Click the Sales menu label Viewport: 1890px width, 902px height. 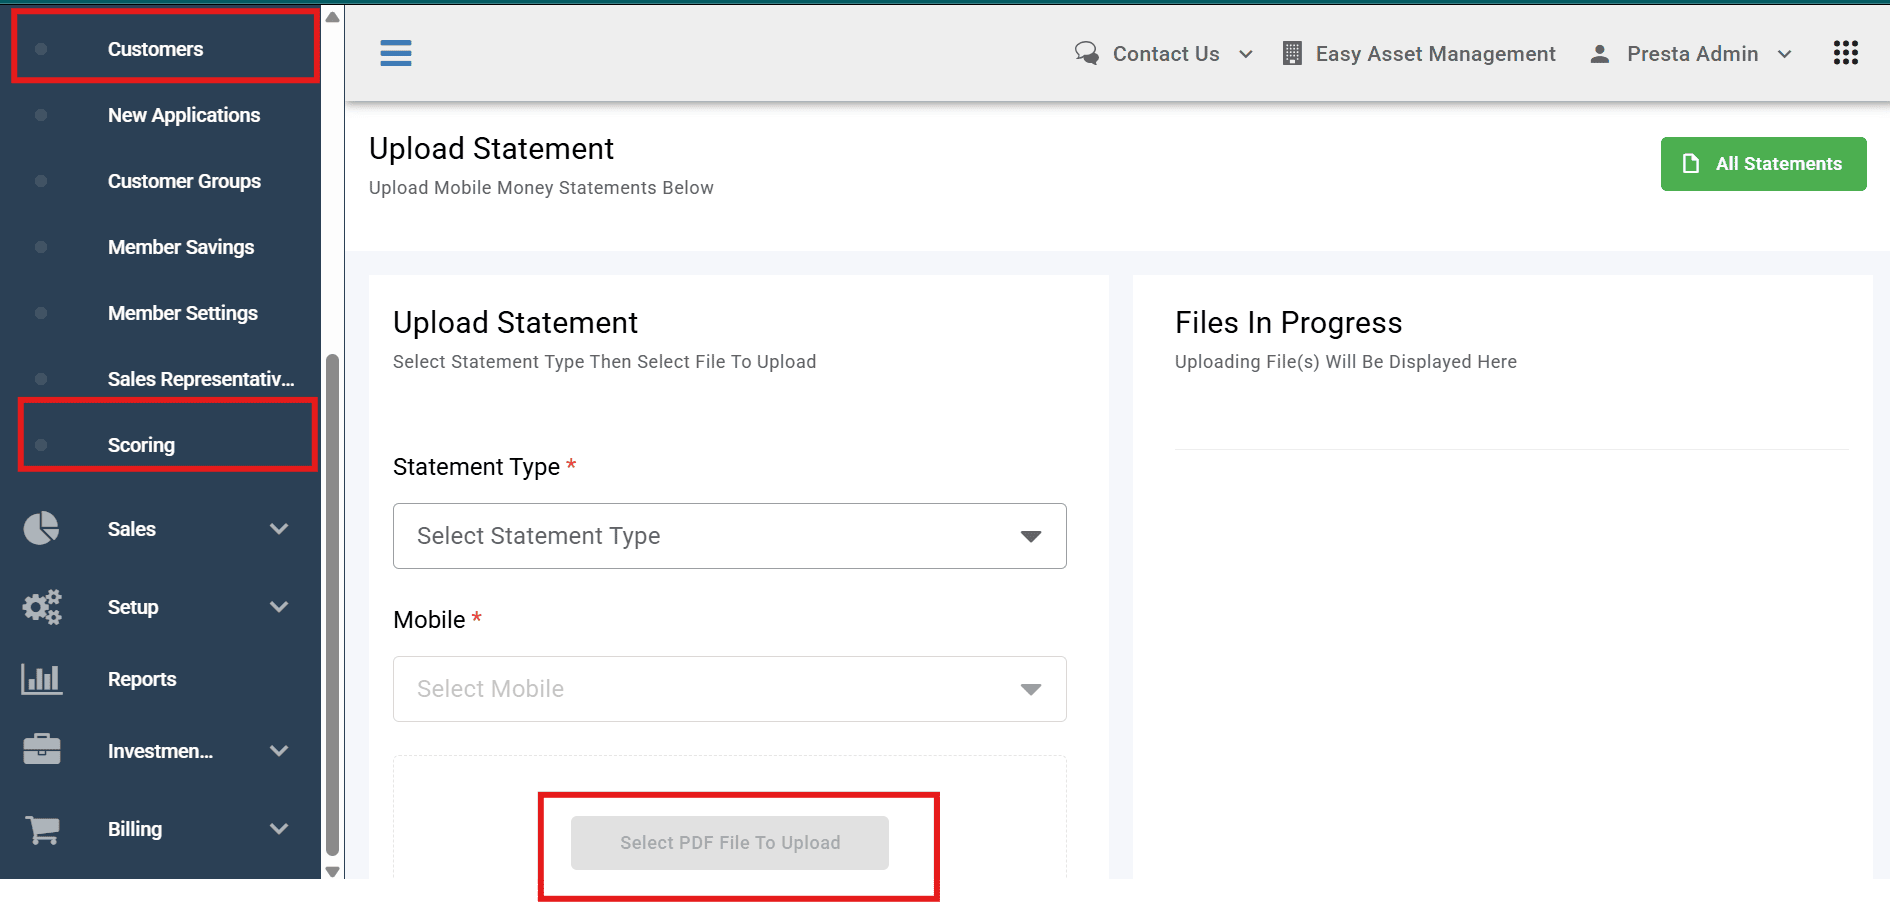pos(132,529)
